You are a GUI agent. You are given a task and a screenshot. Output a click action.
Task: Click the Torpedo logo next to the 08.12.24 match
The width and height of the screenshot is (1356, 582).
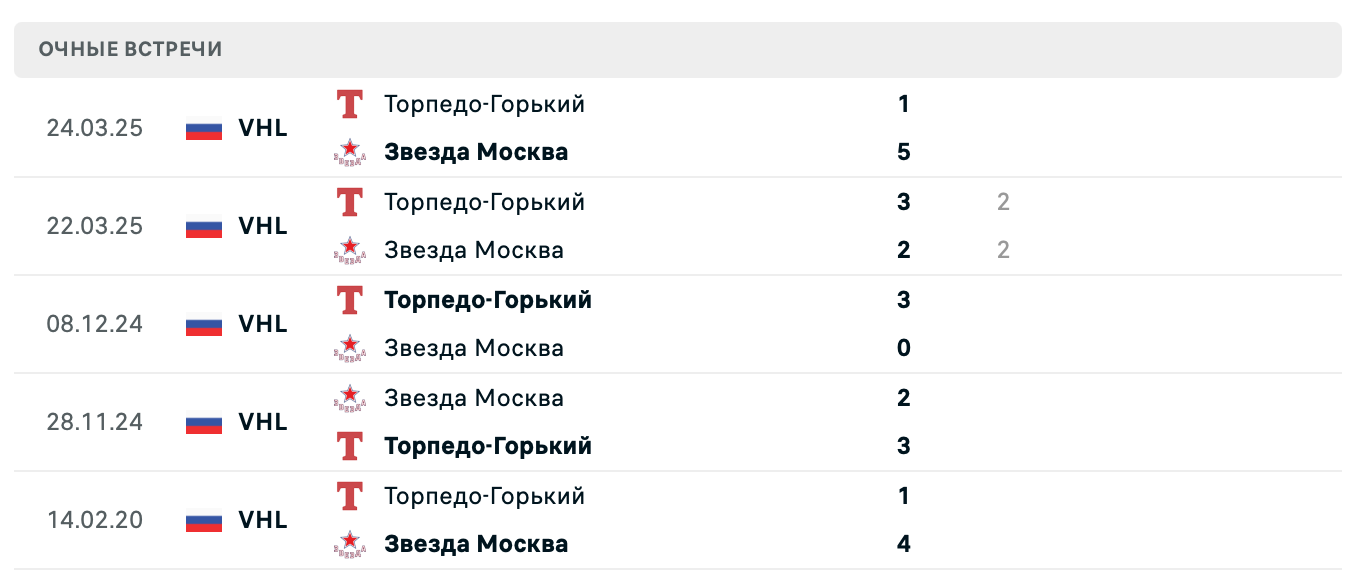[349, 300]
